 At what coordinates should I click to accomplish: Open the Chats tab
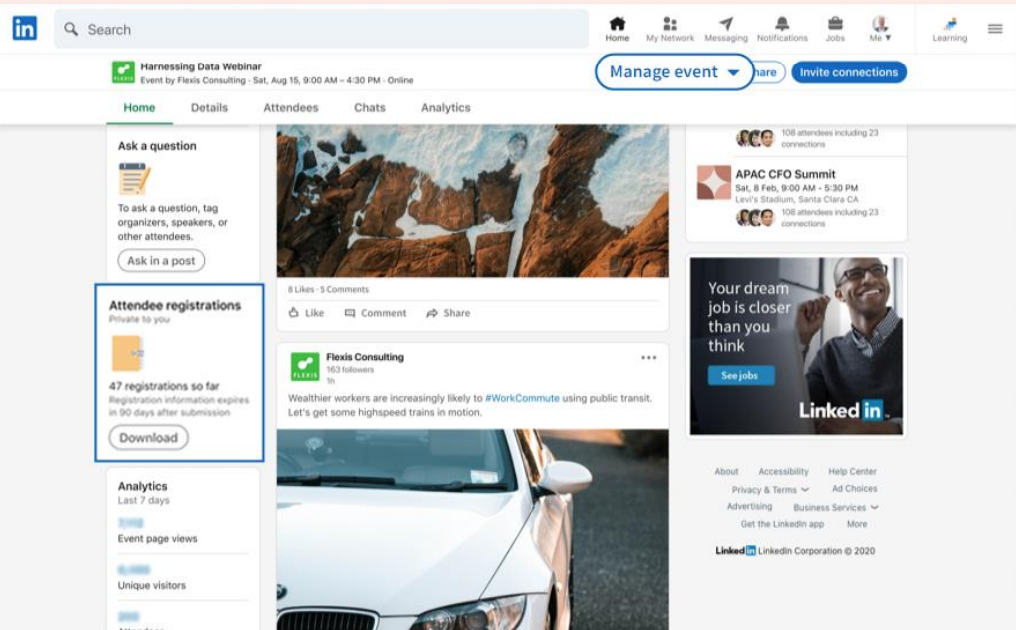pyautogui.click(x=370, y=108)
